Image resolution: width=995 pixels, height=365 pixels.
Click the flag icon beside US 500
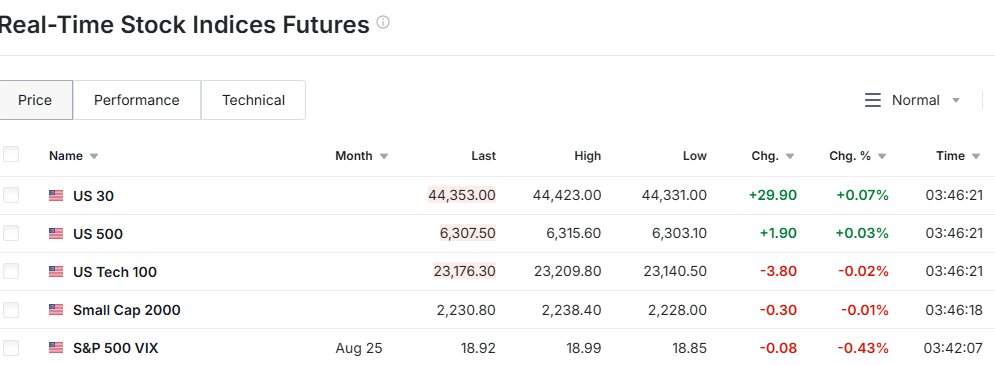56,234
